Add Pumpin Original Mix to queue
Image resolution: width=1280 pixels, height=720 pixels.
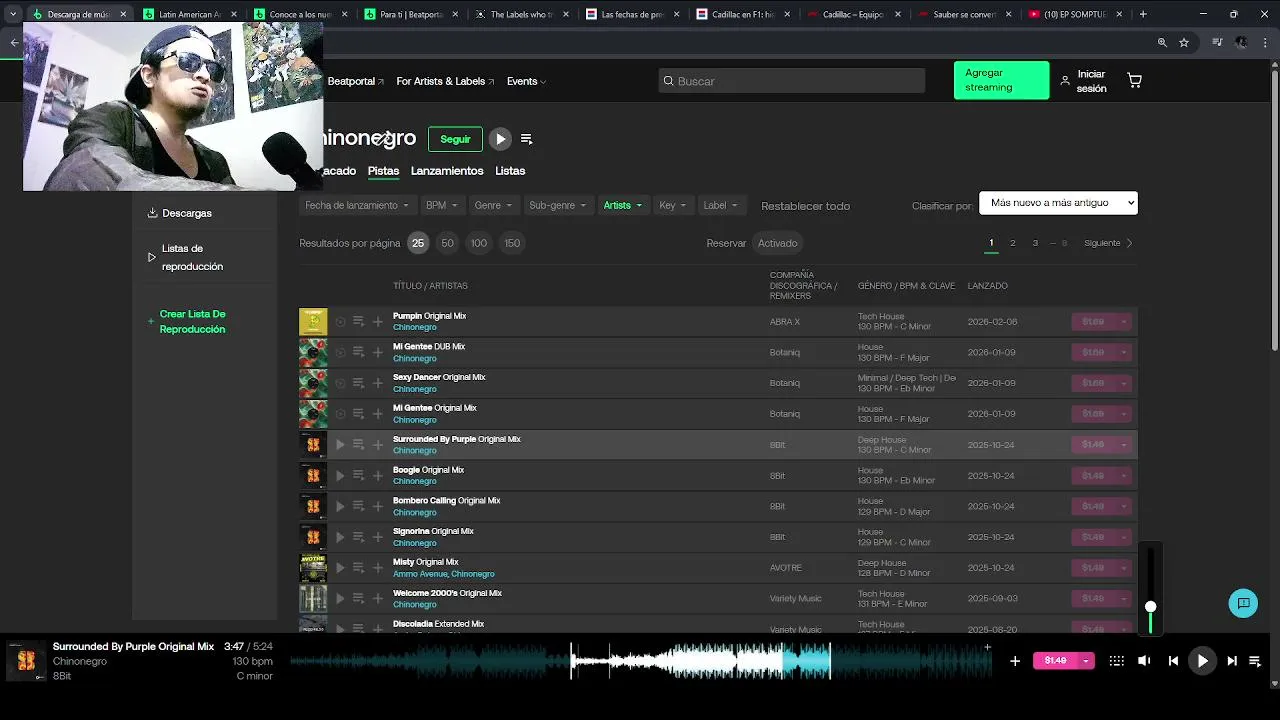point(358,322)
